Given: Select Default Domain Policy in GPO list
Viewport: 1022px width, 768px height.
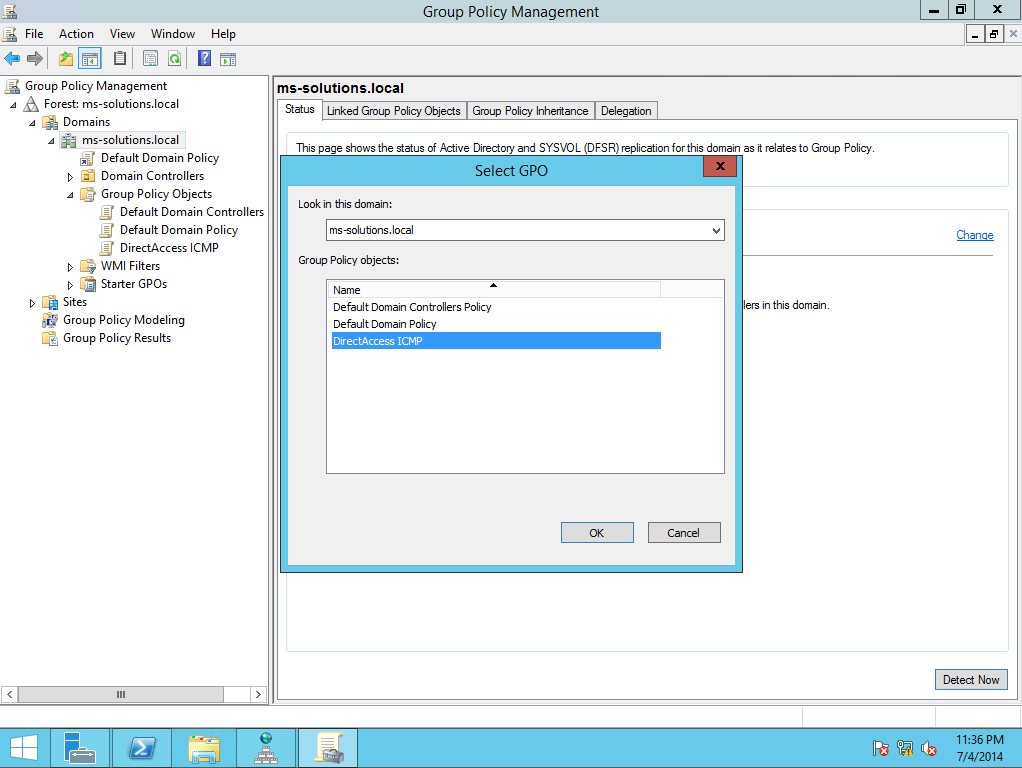Looking at the screenshot, I should (385, 324).
